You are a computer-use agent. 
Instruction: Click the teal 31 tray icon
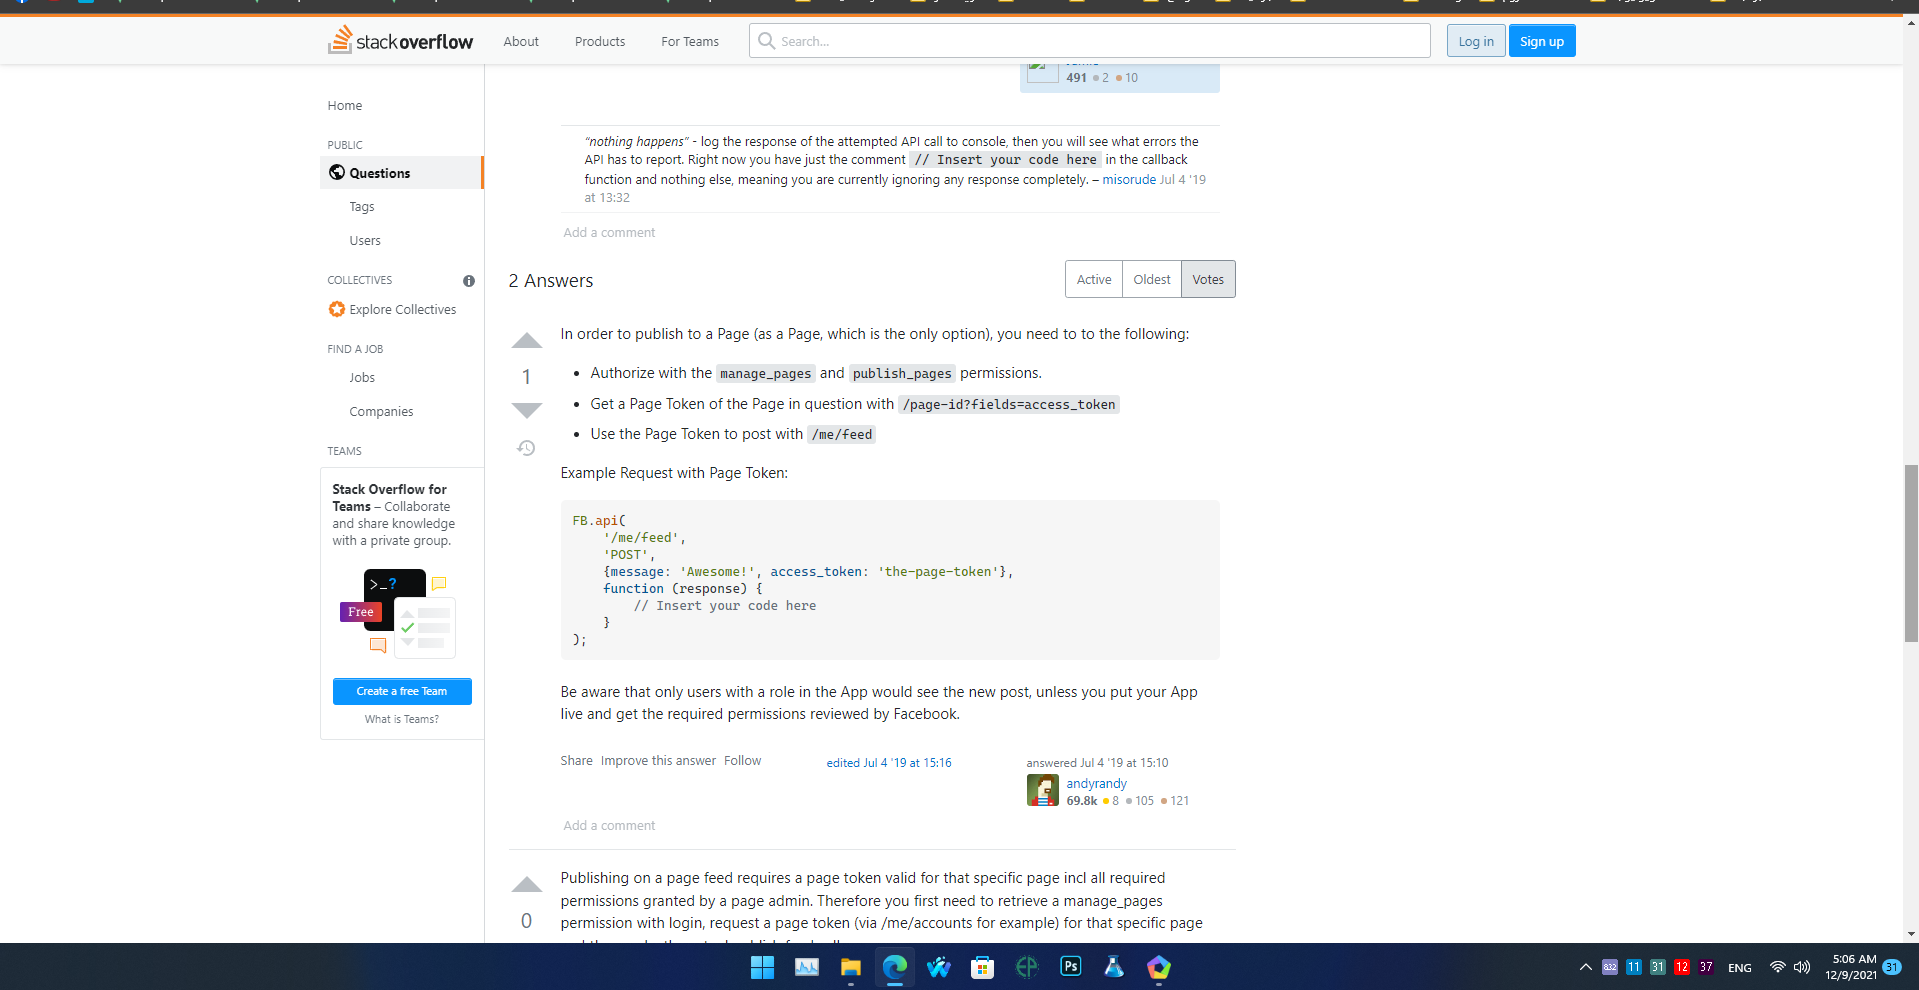click(1658, 967)
